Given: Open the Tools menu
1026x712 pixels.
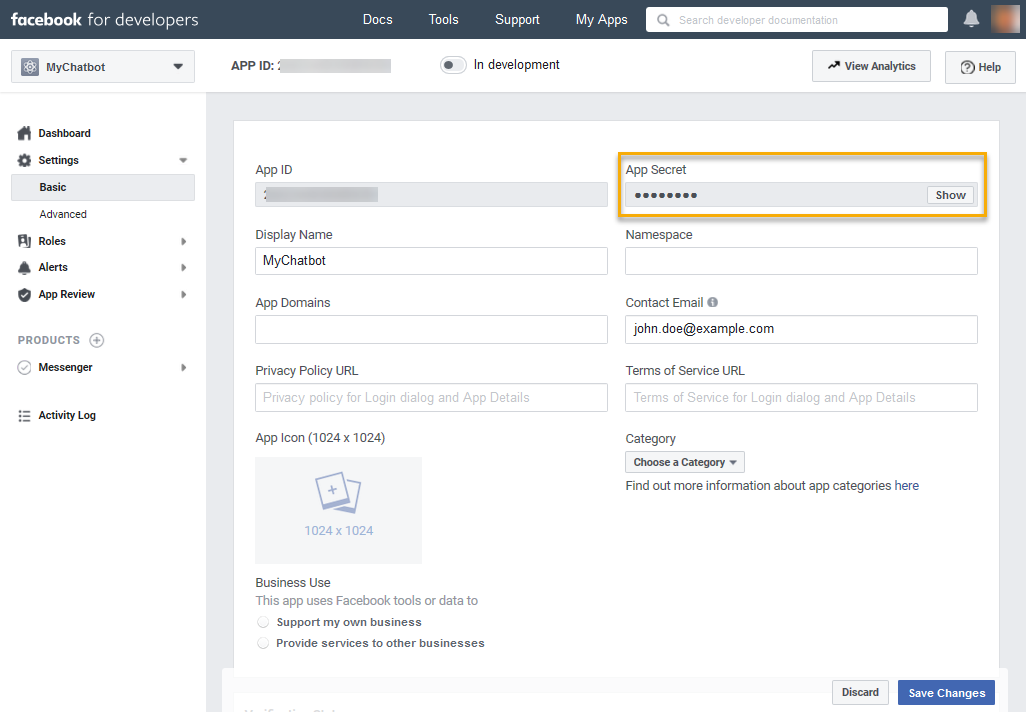Looking at the screenshot, I should click(x=444, y=20).
